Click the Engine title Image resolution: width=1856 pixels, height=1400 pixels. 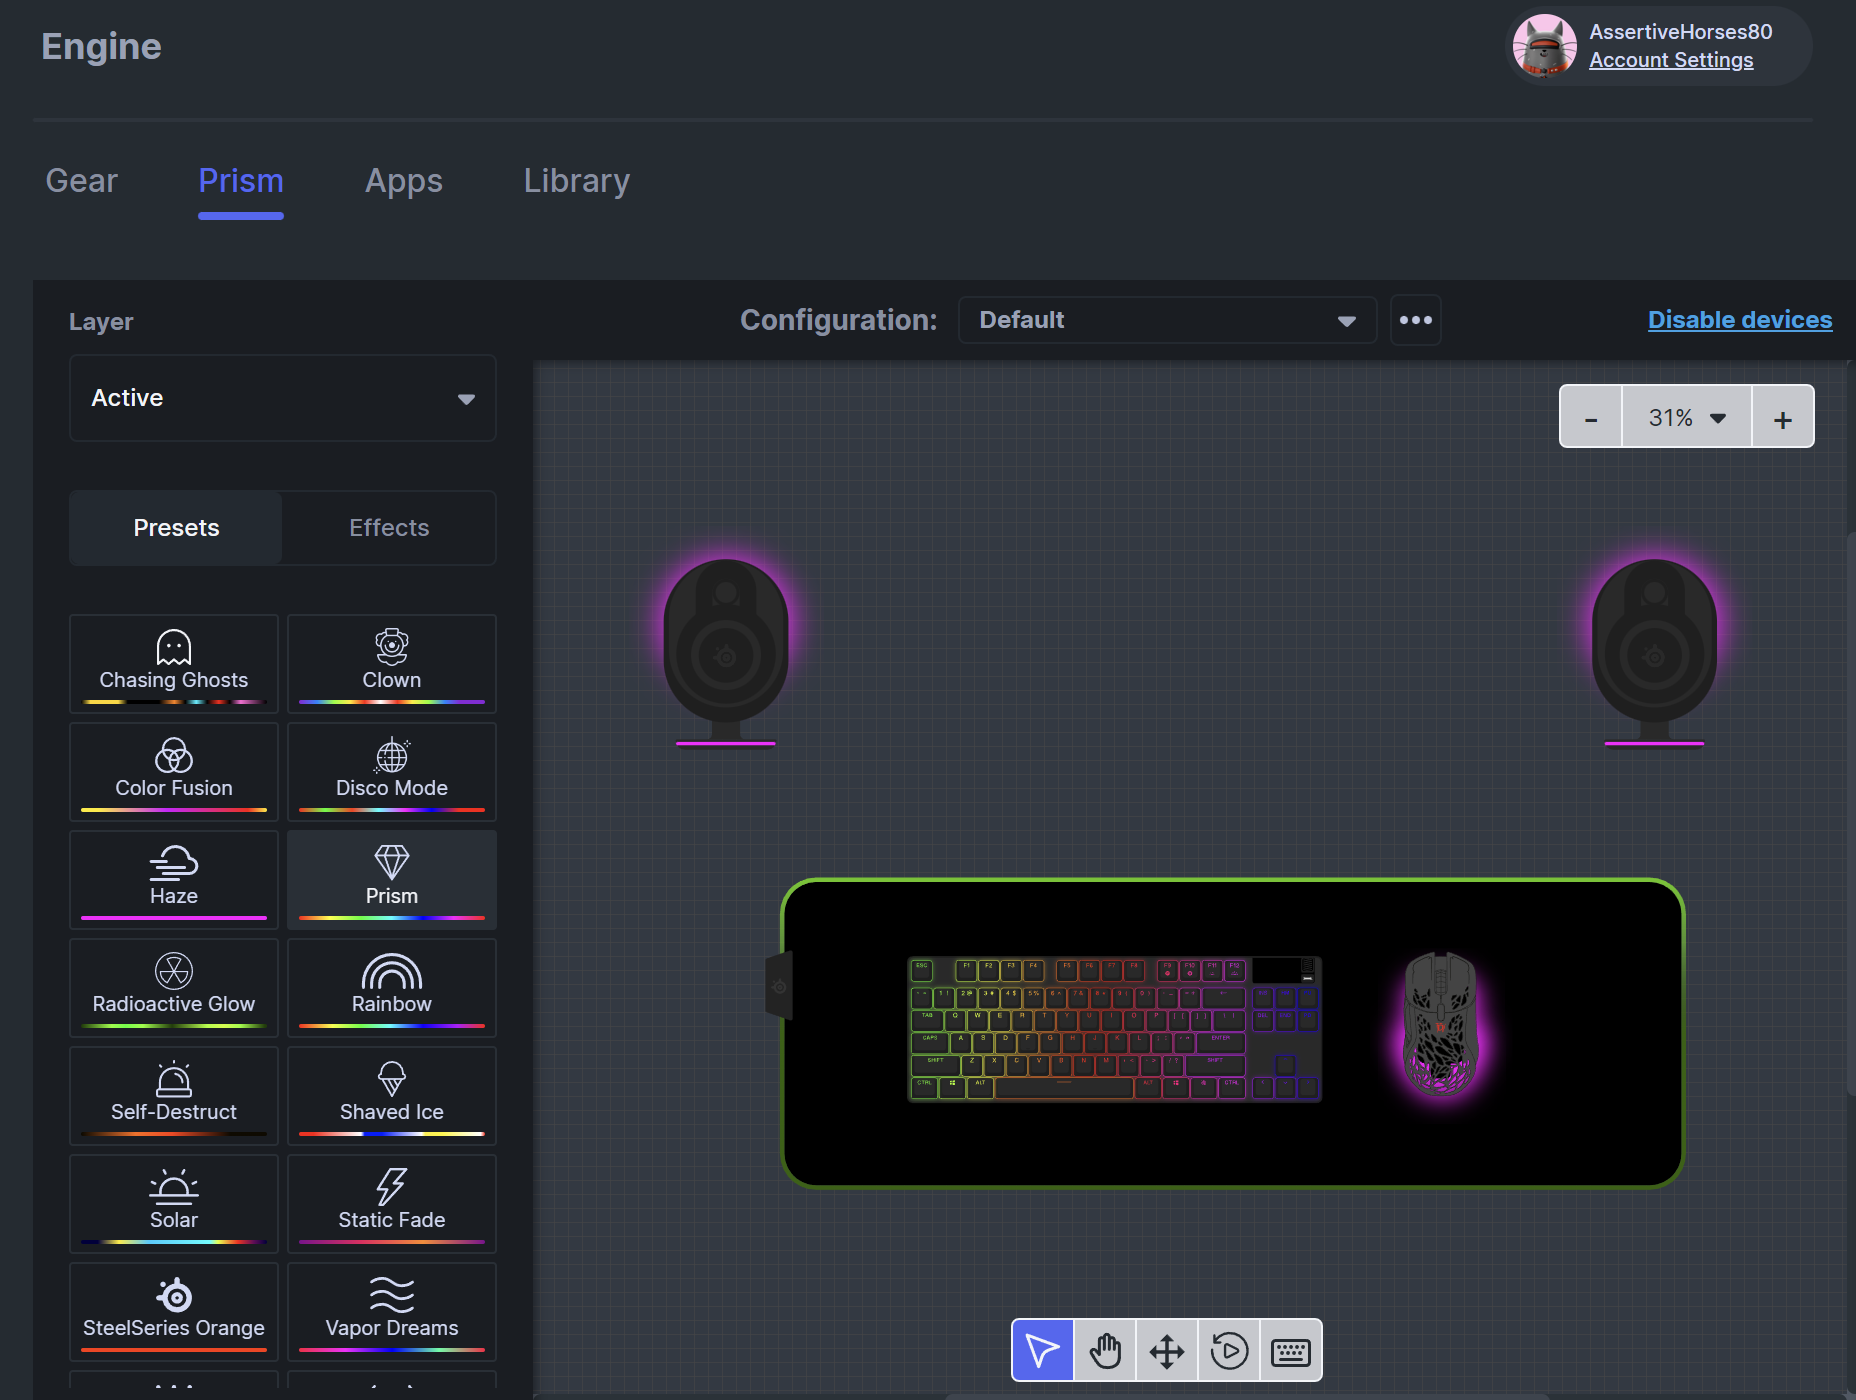click(101, 47)
